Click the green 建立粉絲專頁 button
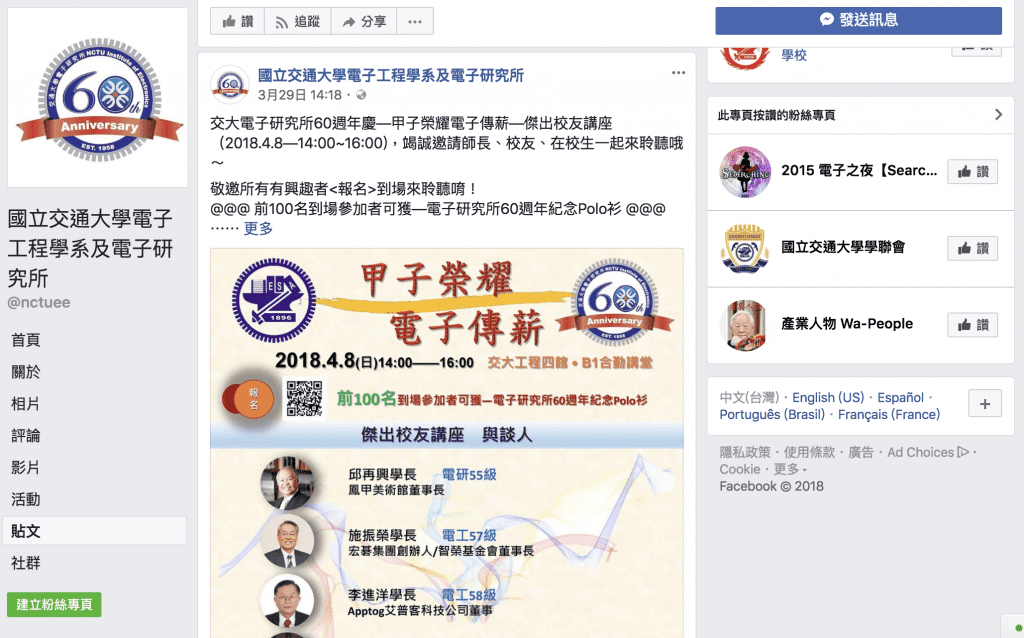 pos(54,605)
